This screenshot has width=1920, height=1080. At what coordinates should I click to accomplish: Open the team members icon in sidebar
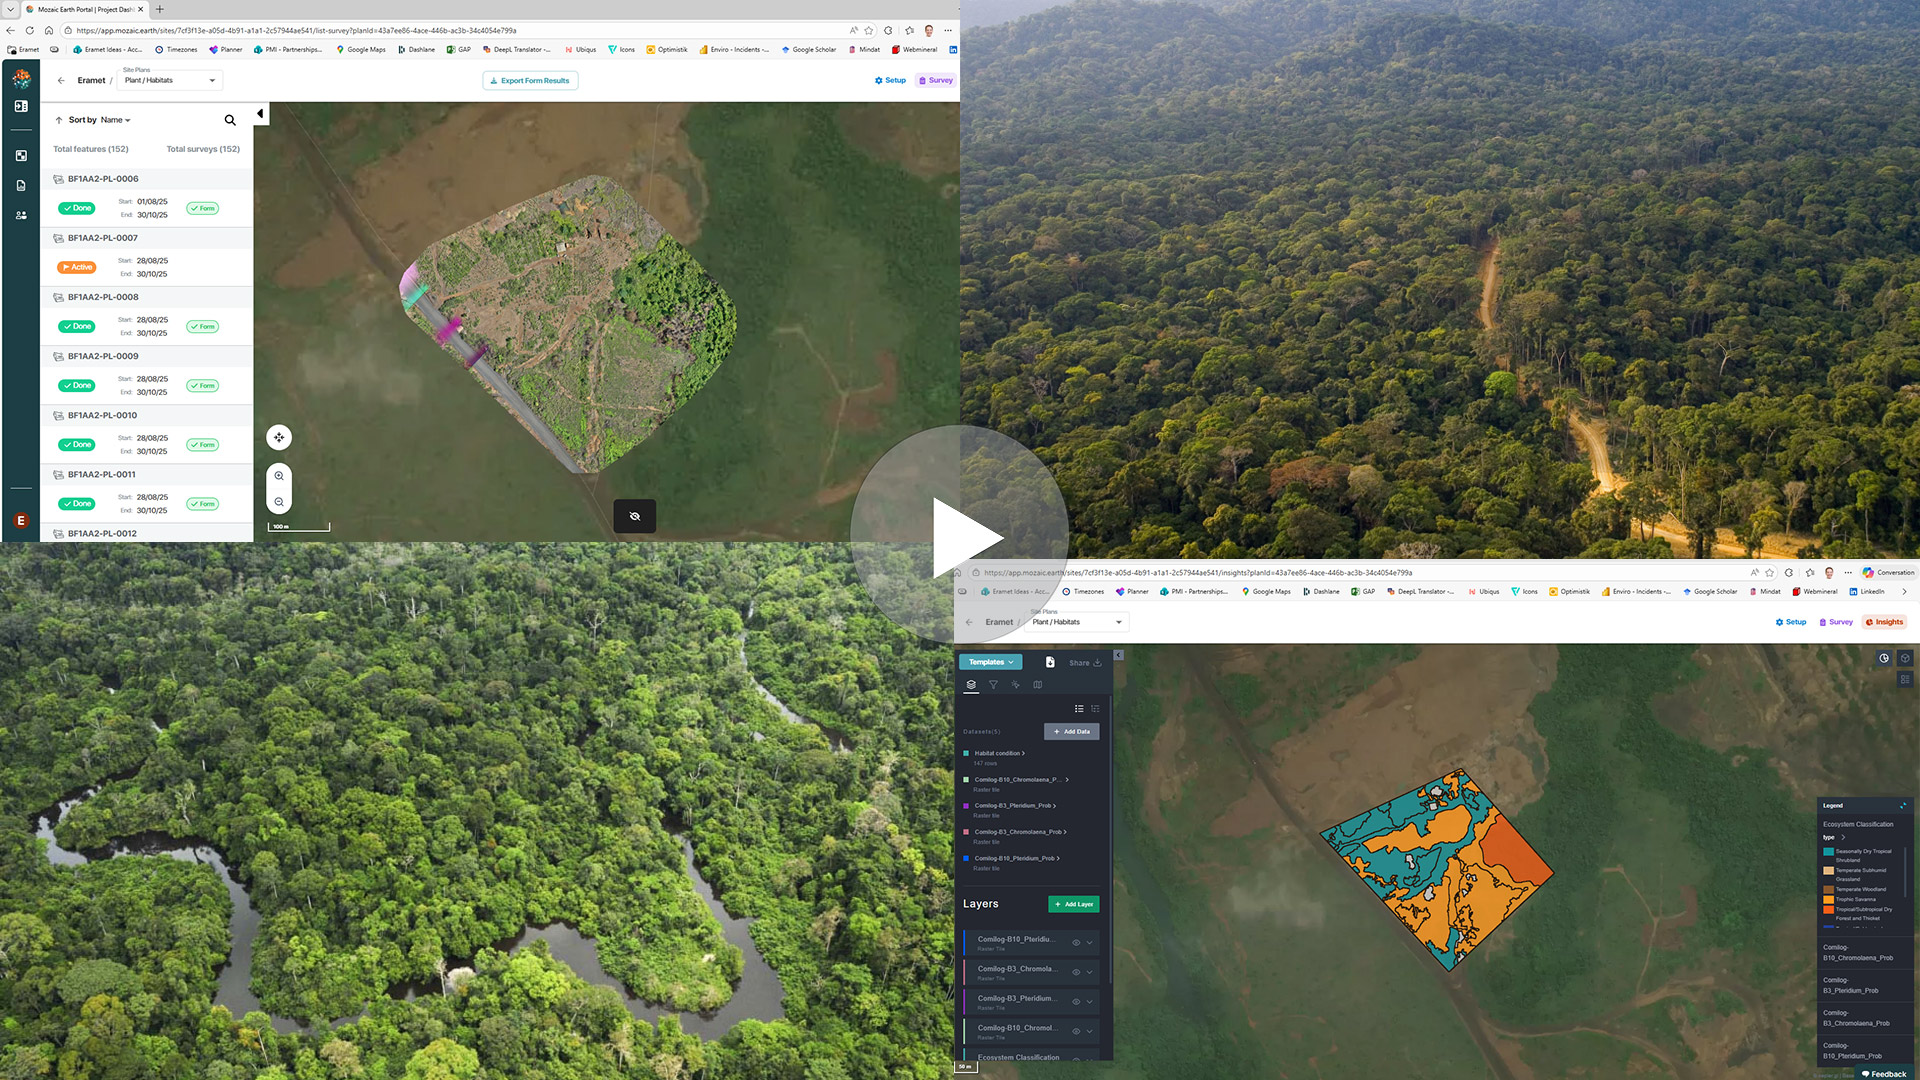(21, 215)
